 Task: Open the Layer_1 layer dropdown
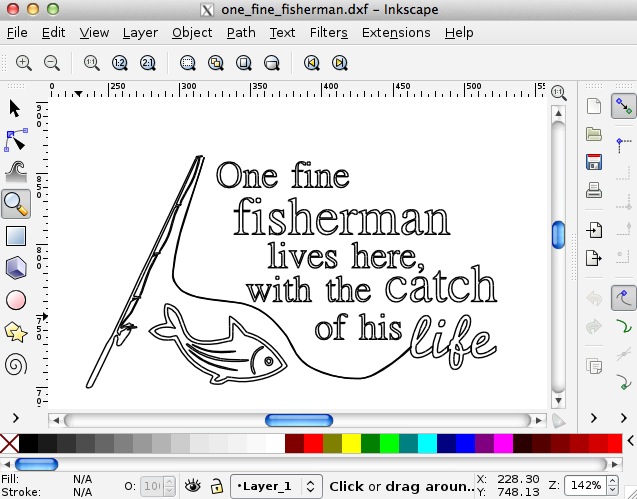point(278,486)
